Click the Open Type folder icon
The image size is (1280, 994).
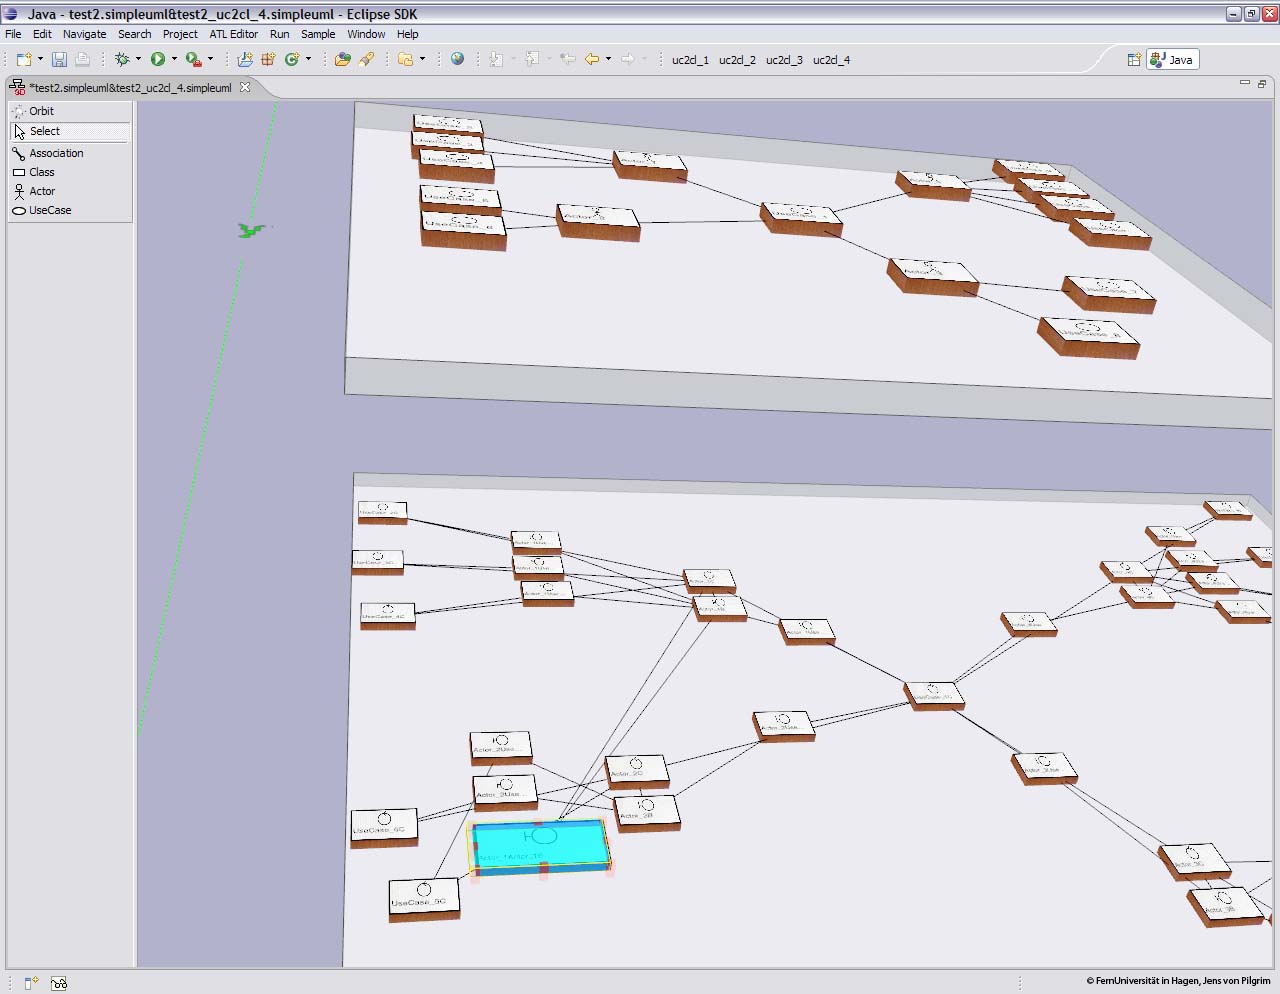tap(343, 60)
